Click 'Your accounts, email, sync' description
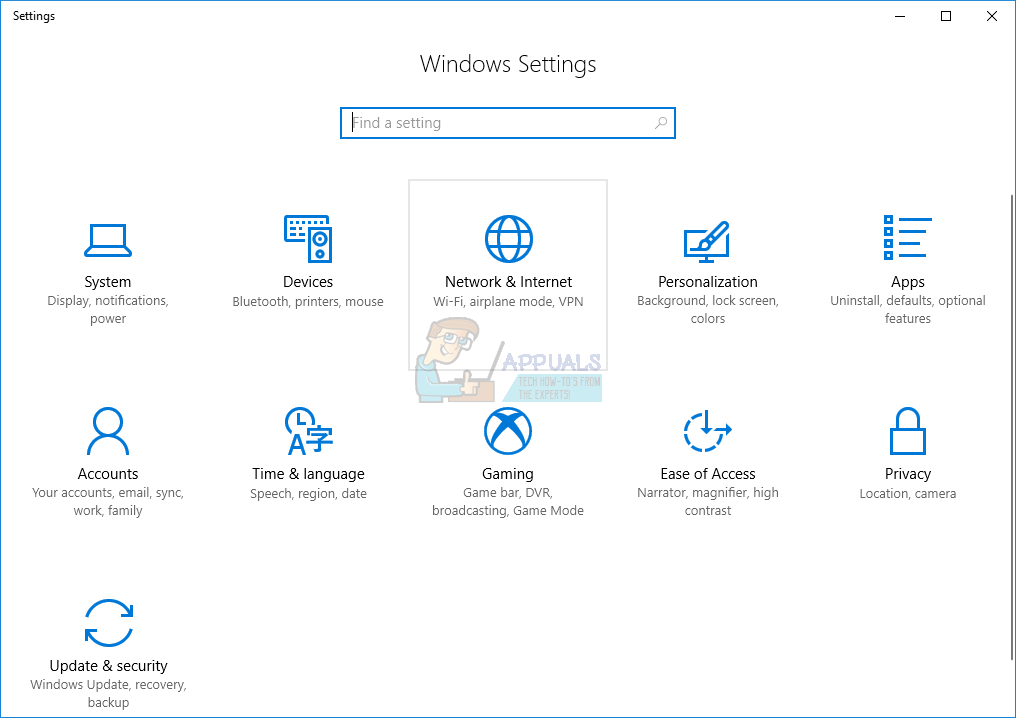 click(108, 493)
